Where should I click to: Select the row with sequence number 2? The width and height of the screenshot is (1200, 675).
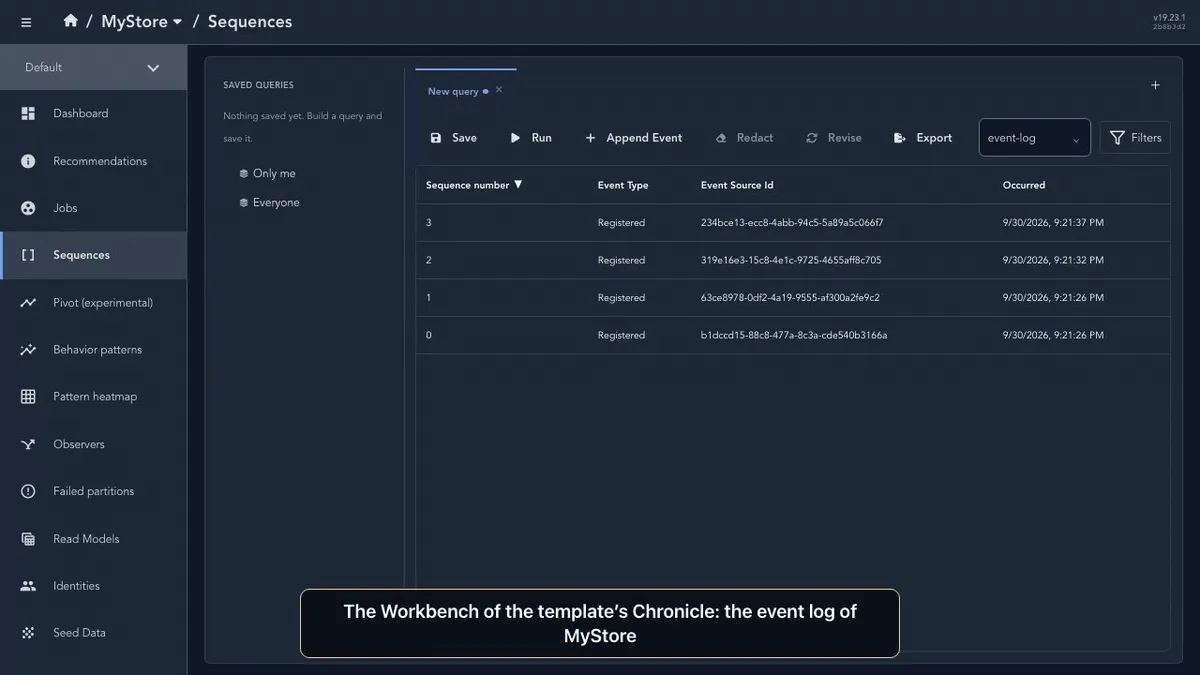(793, 260)
